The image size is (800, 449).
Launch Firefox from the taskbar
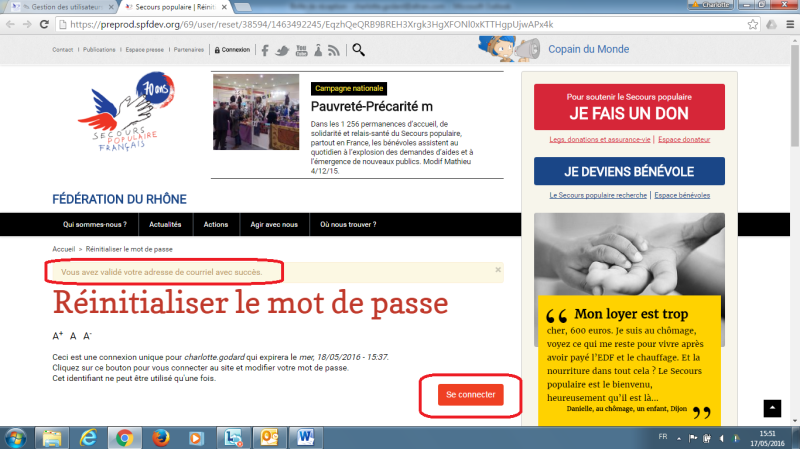(161, 438)
